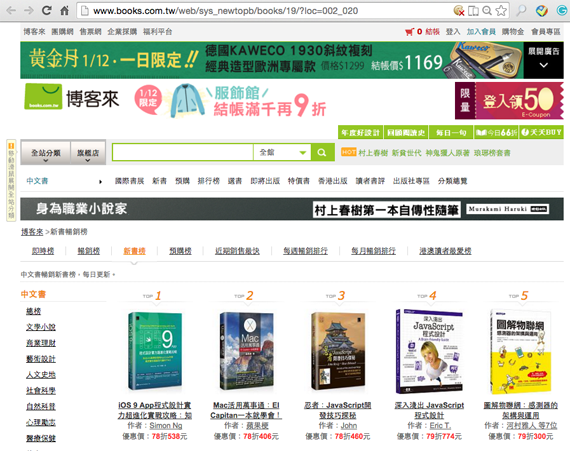Click the browser back arrow
The height and width of the screenshot is (451, 570).
(x=11, y=11)
